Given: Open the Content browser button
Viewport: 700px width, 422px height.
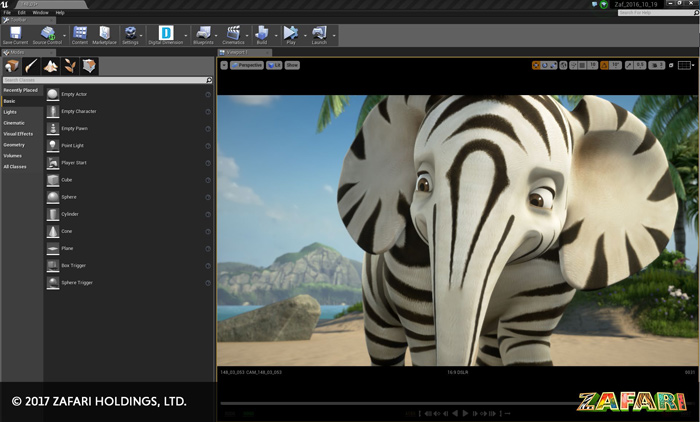Looking at the screenshot, I should pyautogui.click(x=80, y=33).
